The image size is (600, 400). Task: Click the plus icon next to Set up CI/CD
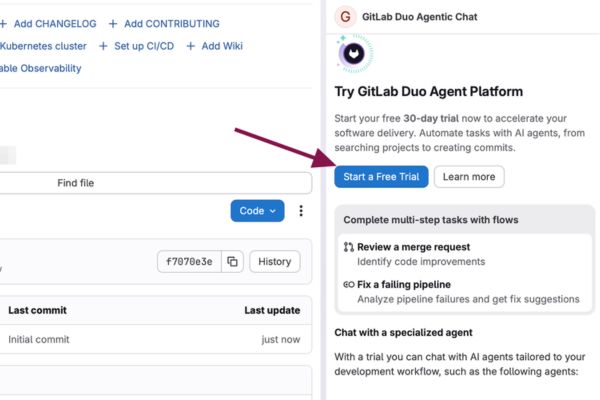point(103,46)
